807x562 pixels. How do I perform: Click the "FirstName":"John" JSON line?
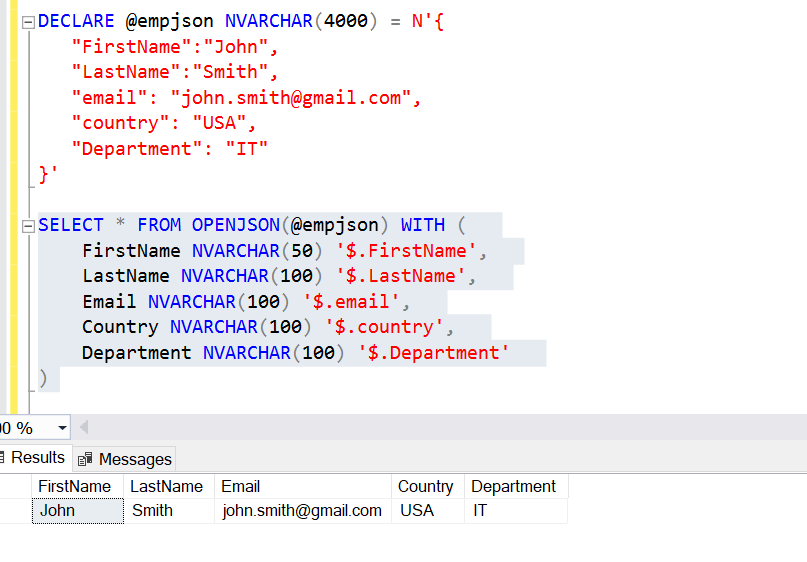pyautogui.click(x=175, y=47)
